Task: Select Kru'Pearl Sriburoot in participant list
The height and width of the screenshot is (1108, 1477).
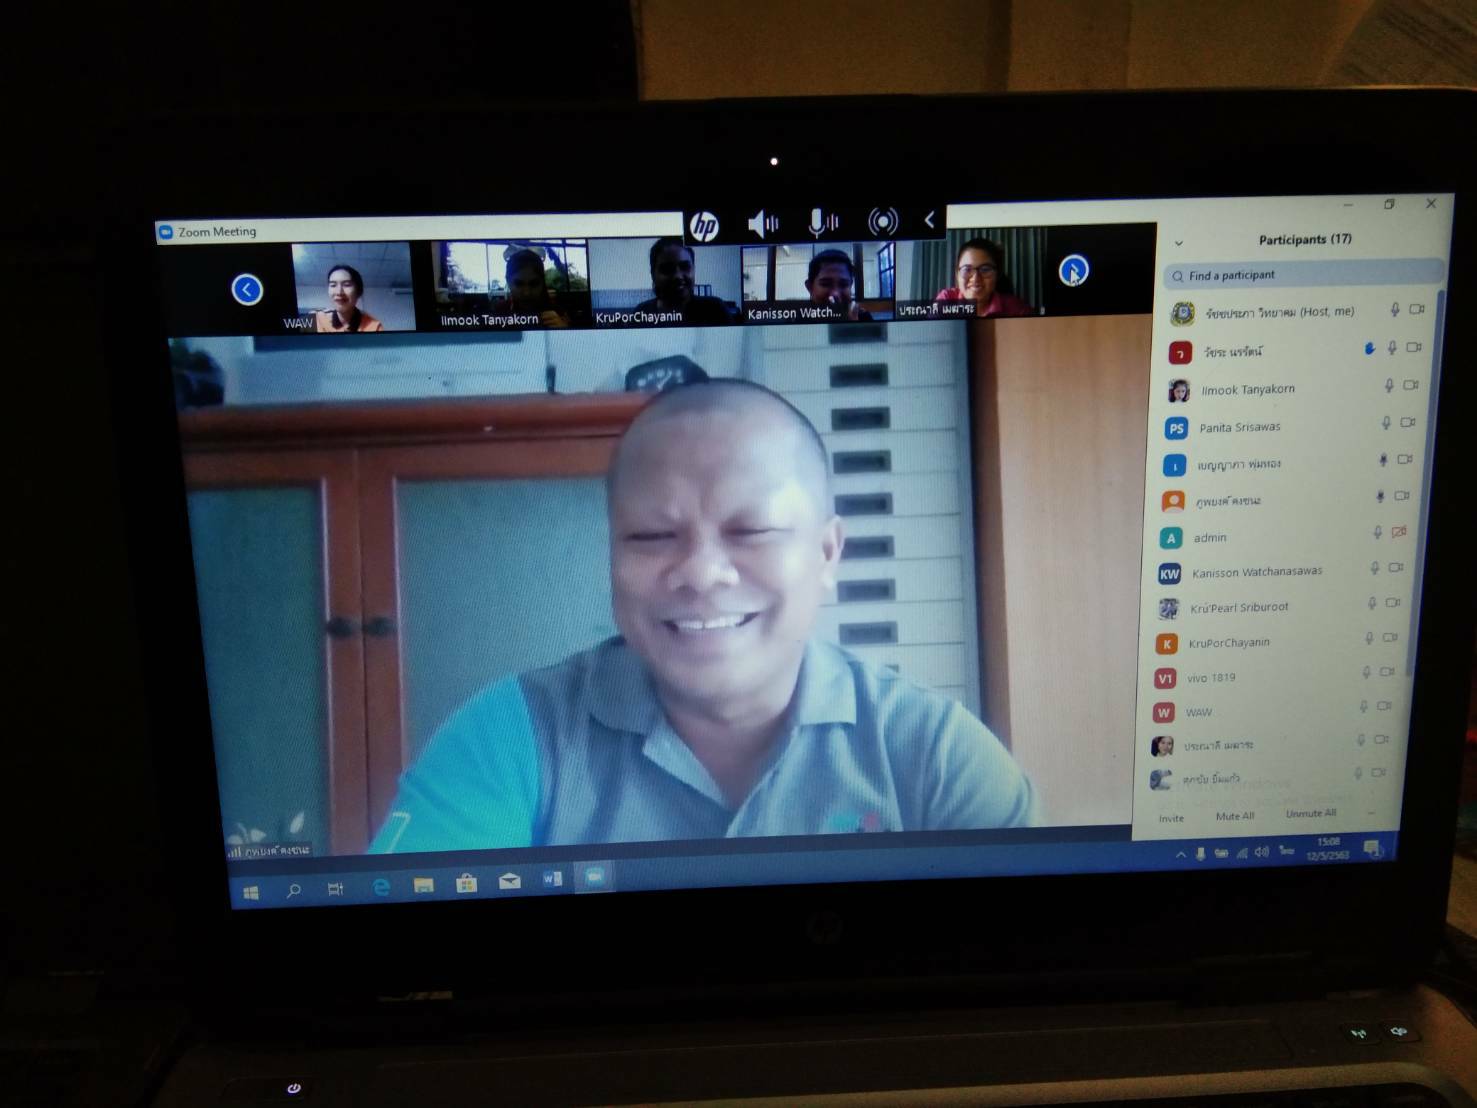Action: pyautogui.click(x=1239, y=607)
